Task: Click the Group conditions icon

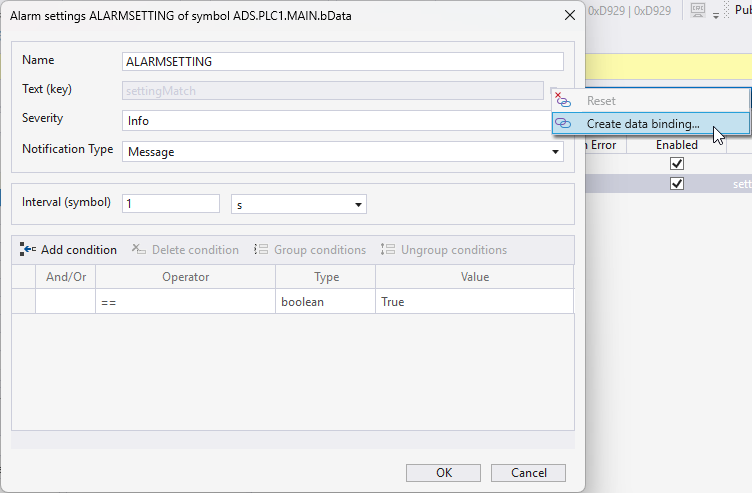Action: 261,249
